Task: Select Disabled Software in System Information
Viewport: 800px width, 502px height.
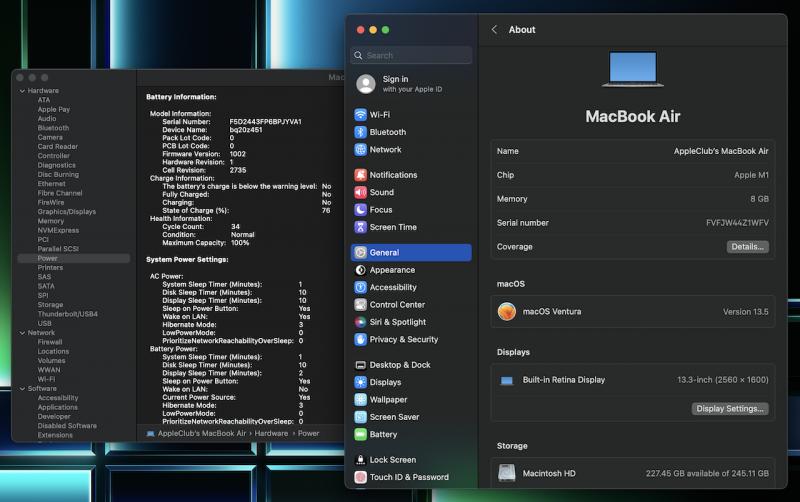Action: click(67, 425)
